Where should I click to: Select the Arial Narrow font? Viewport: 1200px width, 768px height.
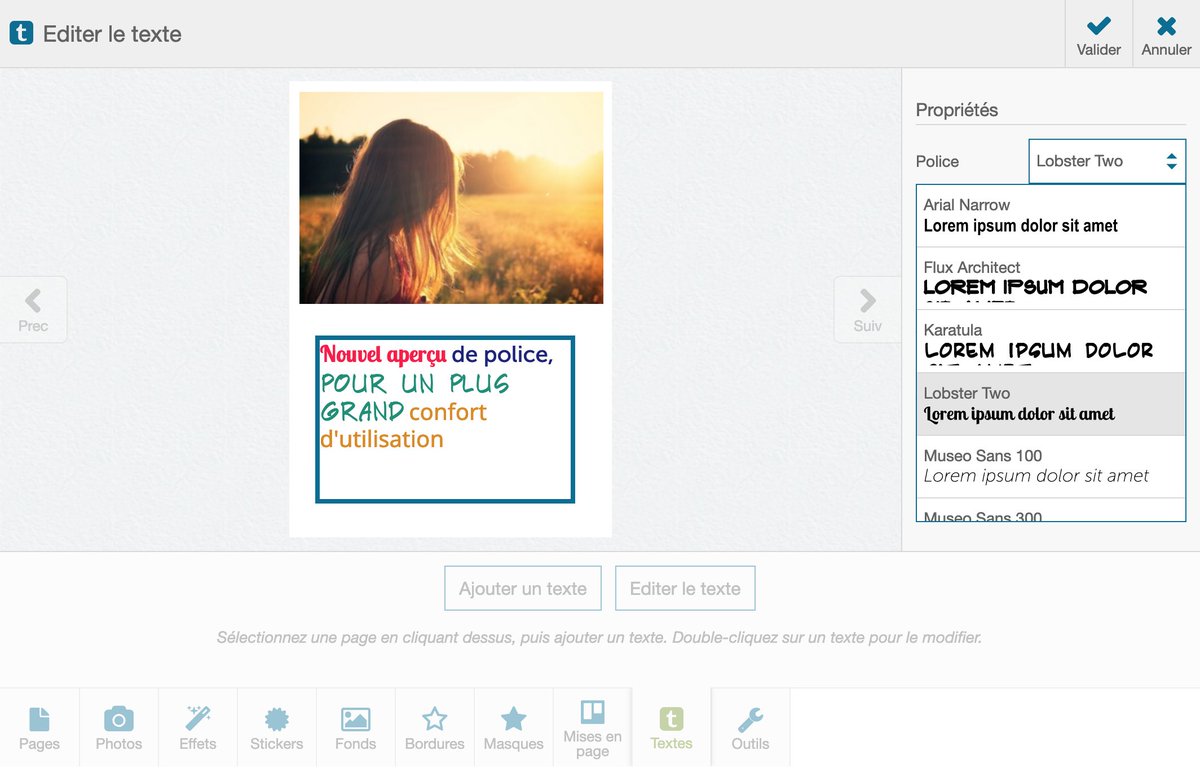1050,215
